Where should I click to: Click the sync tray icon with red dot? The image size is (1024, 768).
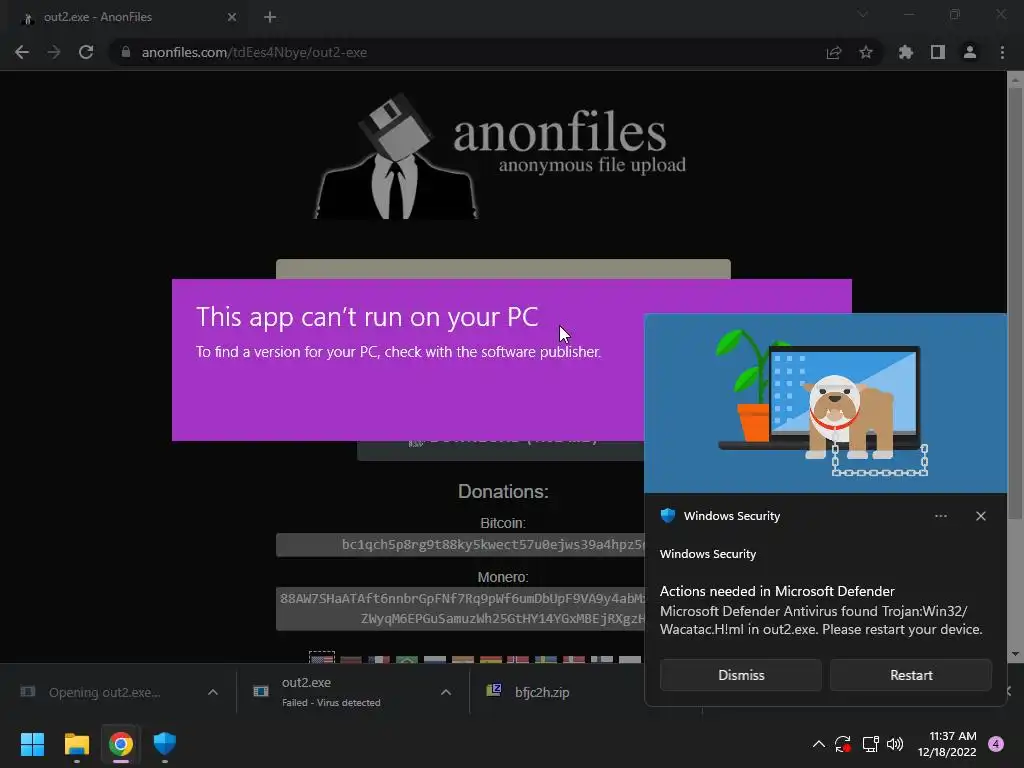click(842, 744)
